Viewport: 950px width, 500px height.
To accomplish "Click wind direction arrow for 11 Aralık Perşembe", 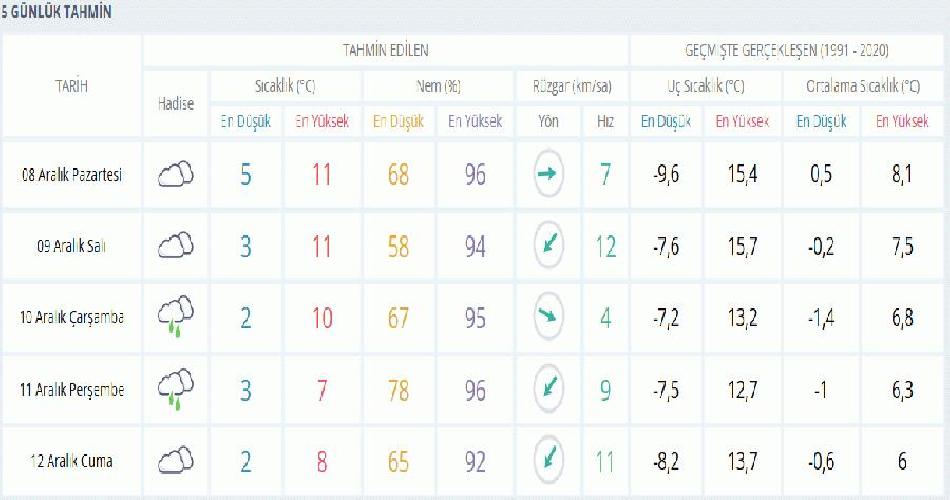I will point(548,389).
